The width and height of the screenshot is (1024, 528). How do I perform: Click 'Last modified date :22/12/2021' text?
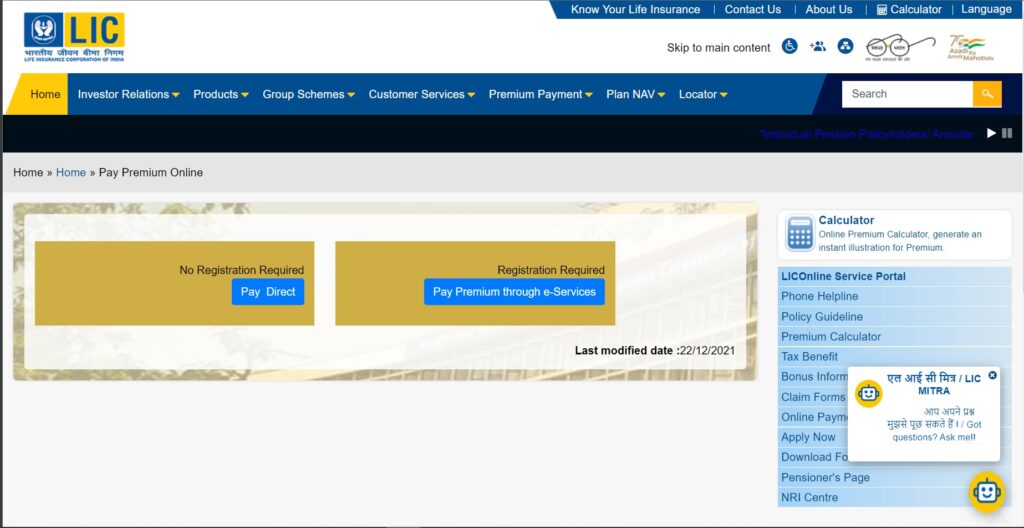[x=655, y=350]
